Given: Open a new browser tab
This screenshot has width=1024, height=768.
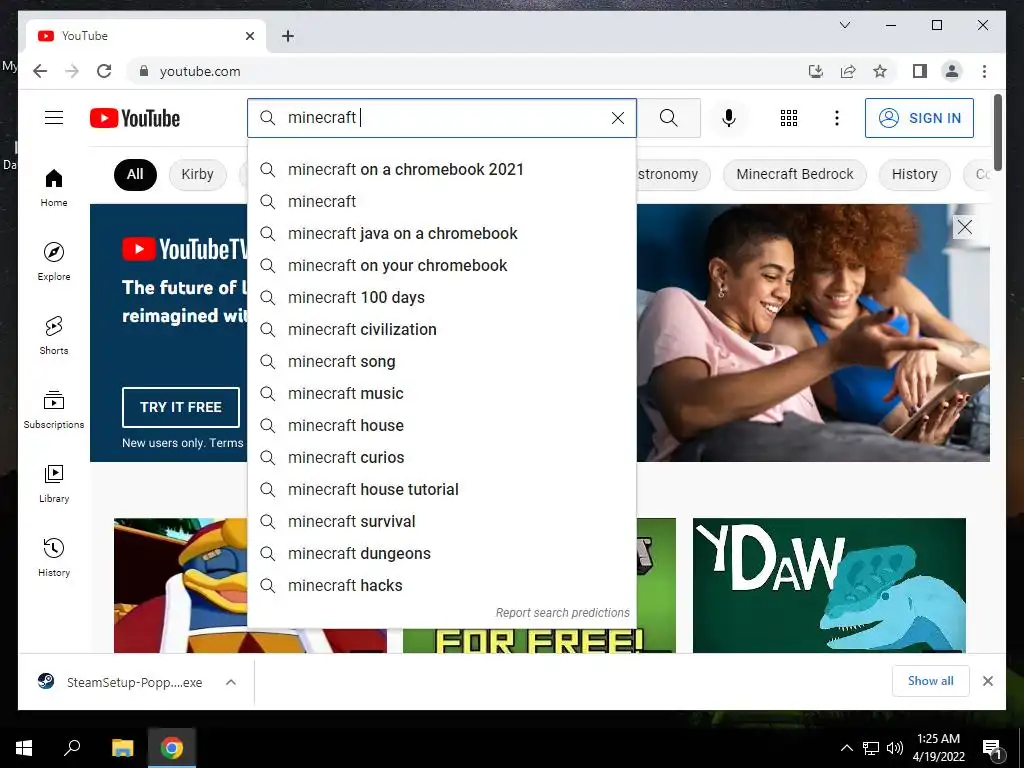Looking at the screenshot, I should tap(288, 36).
